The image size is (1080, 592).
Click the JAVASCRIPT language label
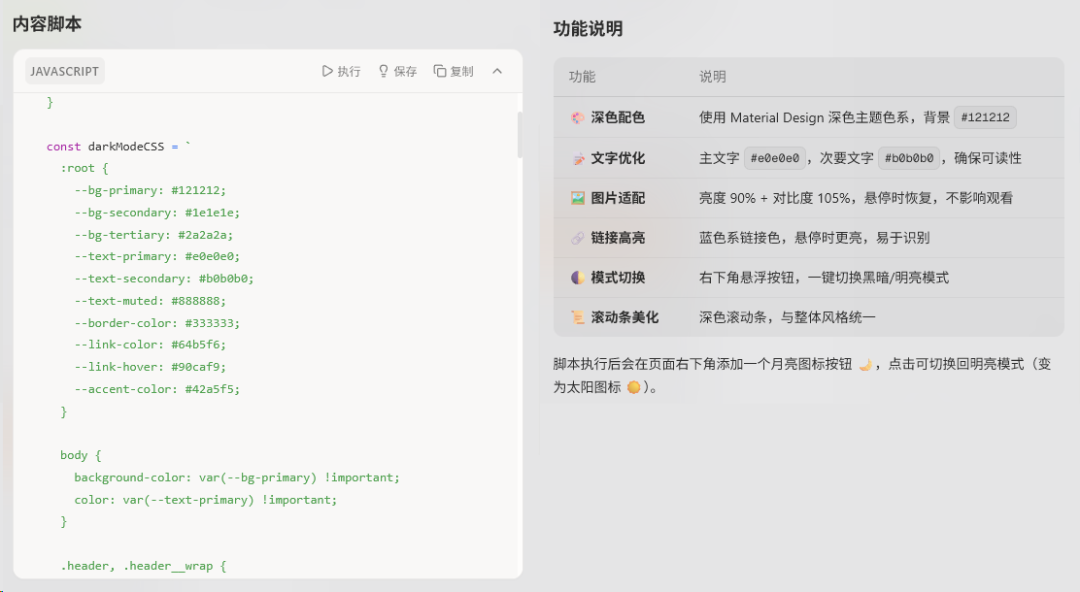pos(65,71)
